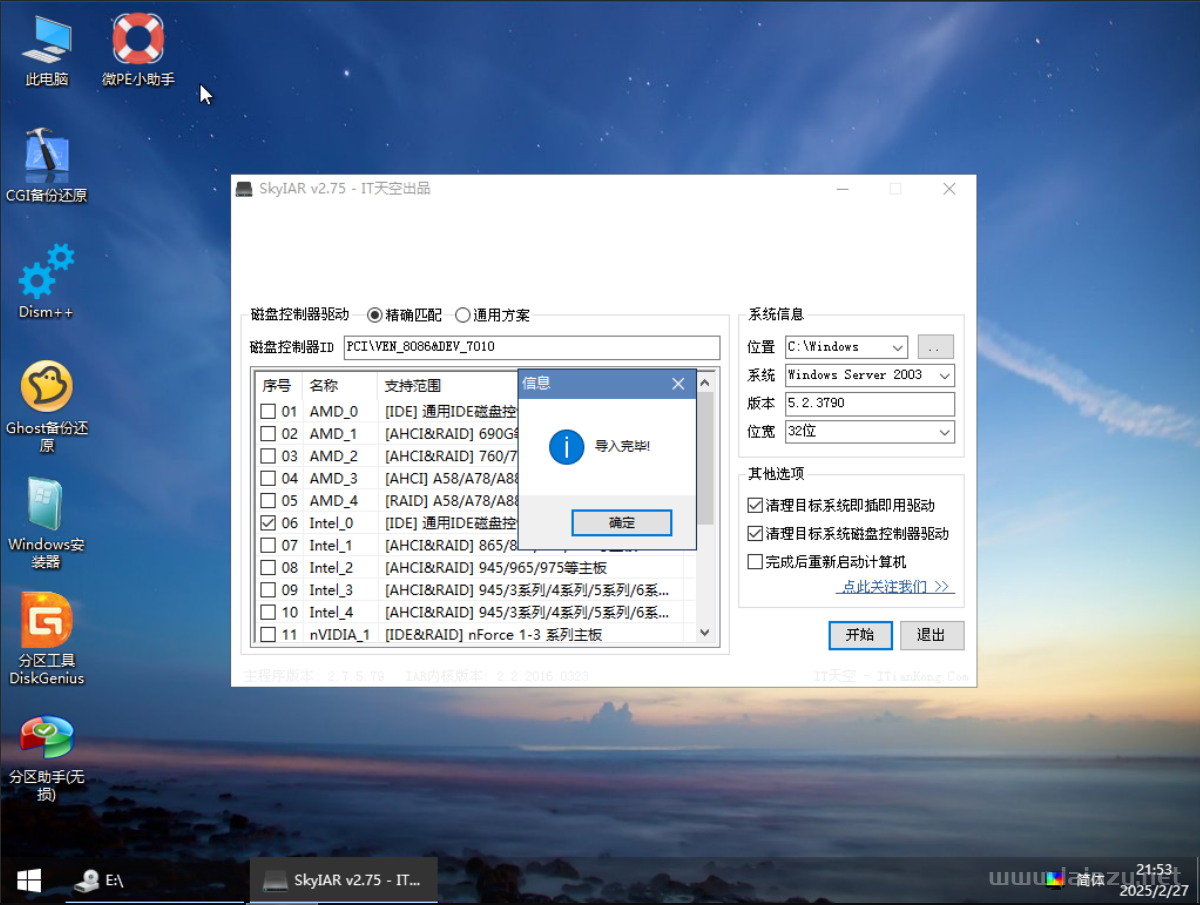Click the driver list scrollbar thumb

(704, 458)
